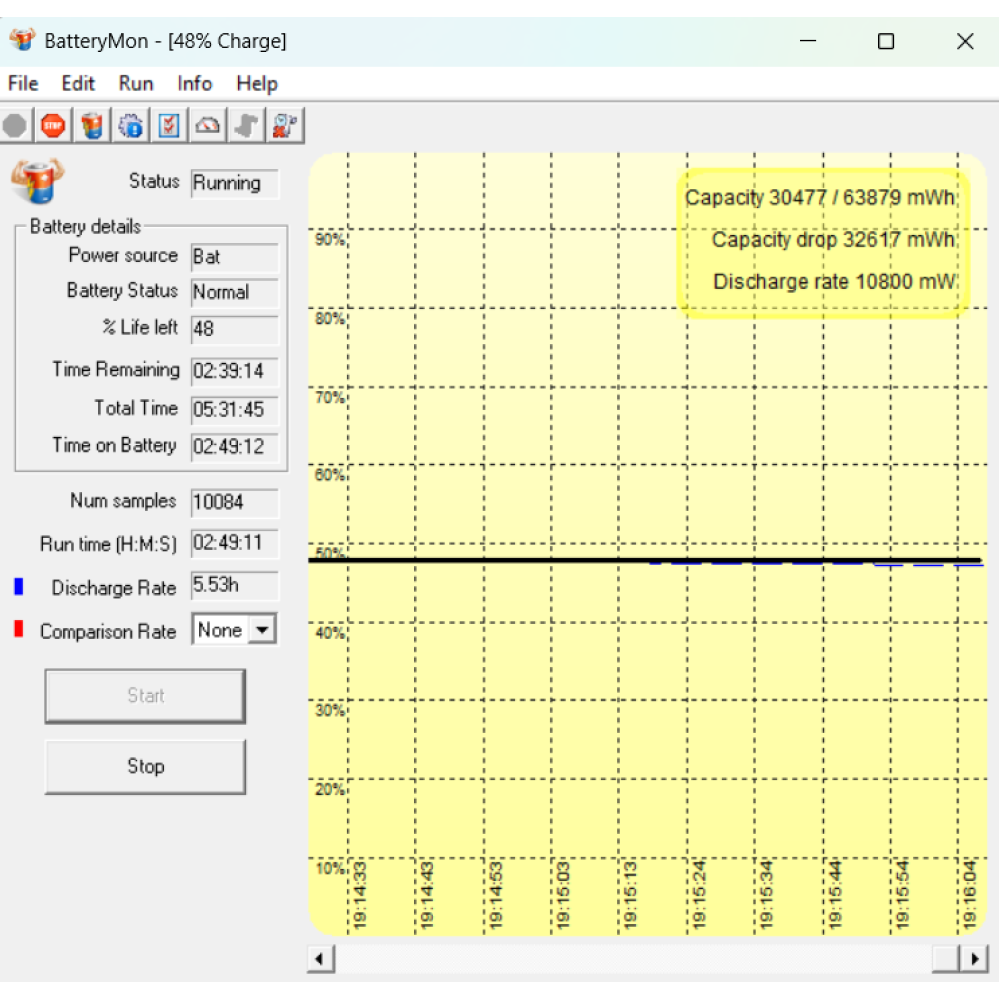Expand the Comparison Rate dropdown
Viewport: 1000px width, 1000px height.
click(x=262, y=630)
